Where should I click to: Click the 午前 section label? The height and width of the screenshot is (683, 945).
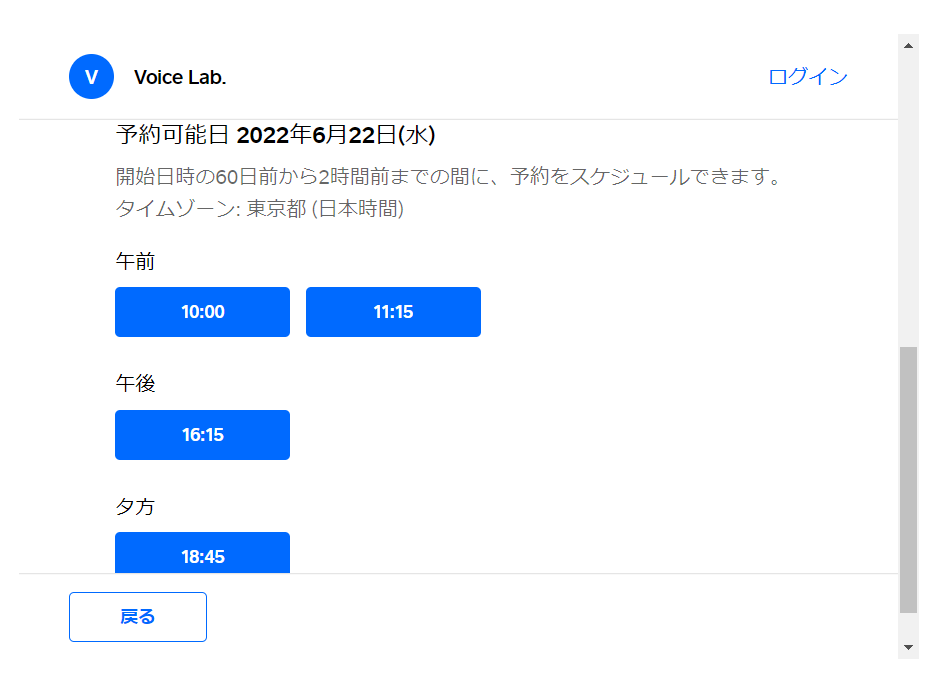coord(135,262)
